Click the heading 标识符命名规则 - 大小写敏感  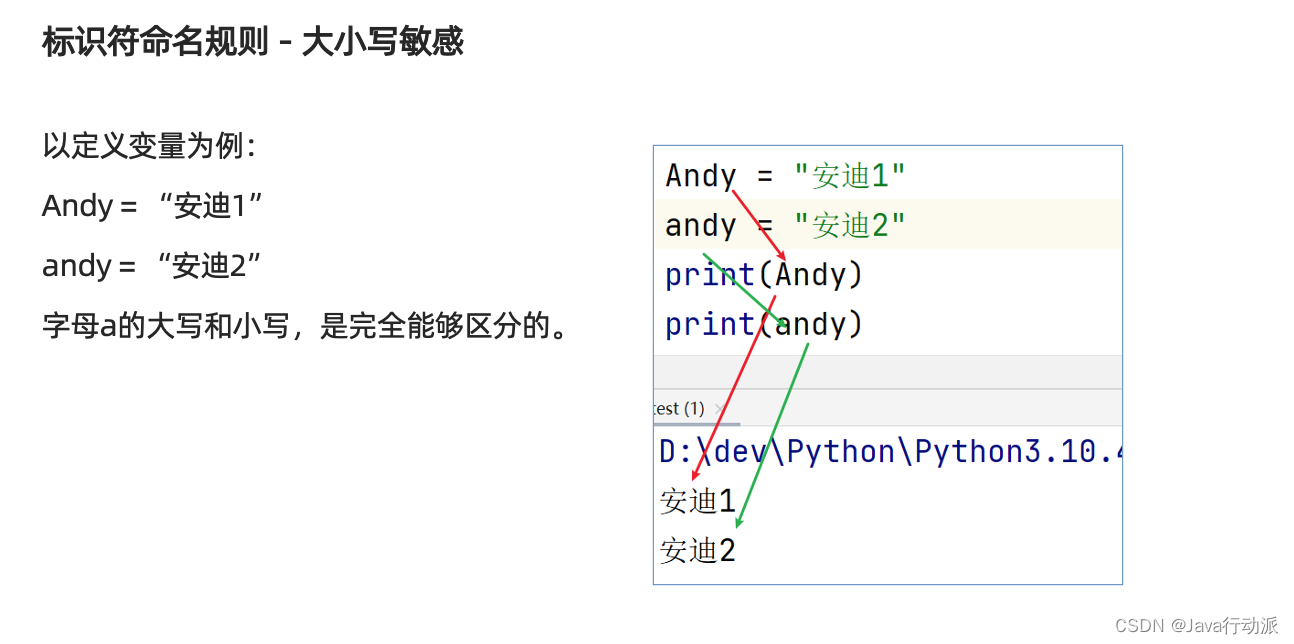[x=252, y=42]
